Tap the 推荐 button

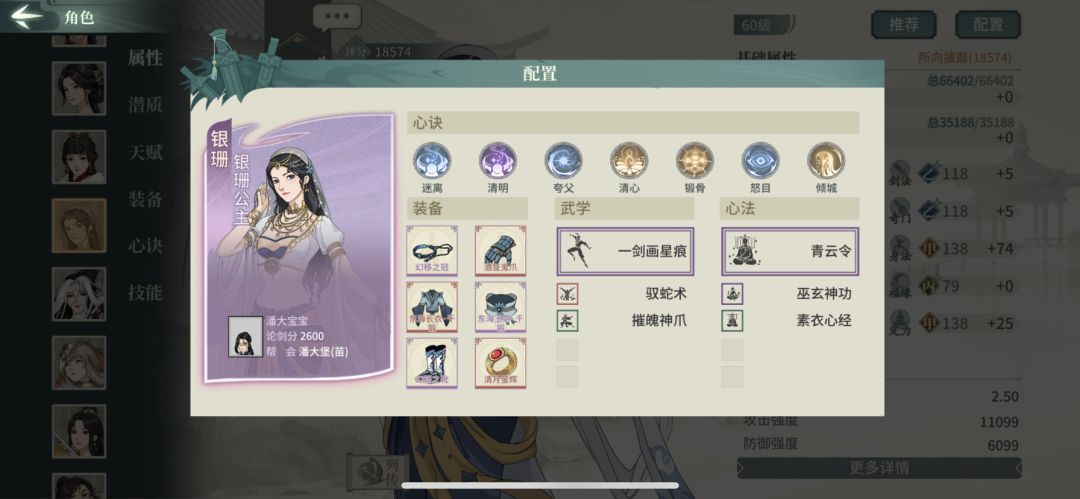(x=904, y=25)
